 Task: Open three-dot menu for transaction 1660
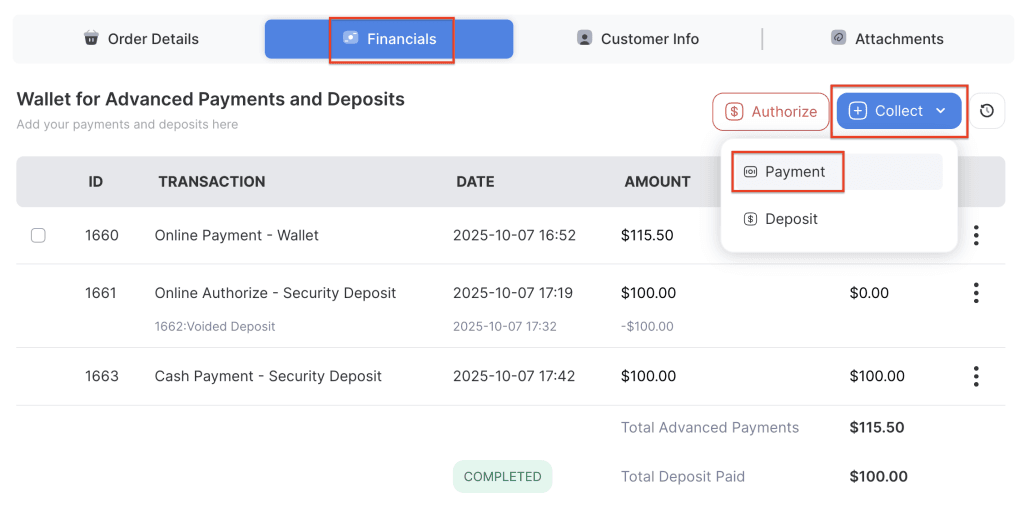click(976, 236)
